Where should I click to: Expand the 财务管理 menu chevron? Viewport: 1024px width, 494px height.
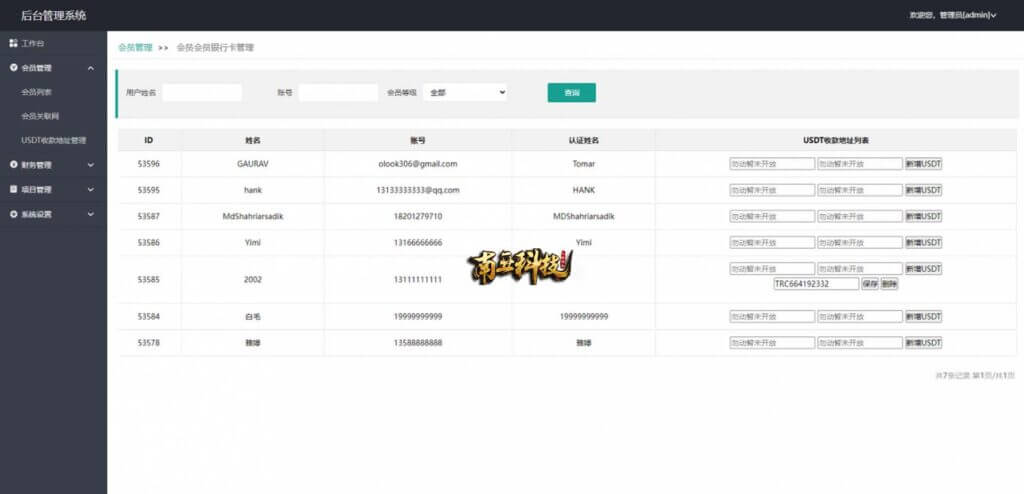click(91, 165)
